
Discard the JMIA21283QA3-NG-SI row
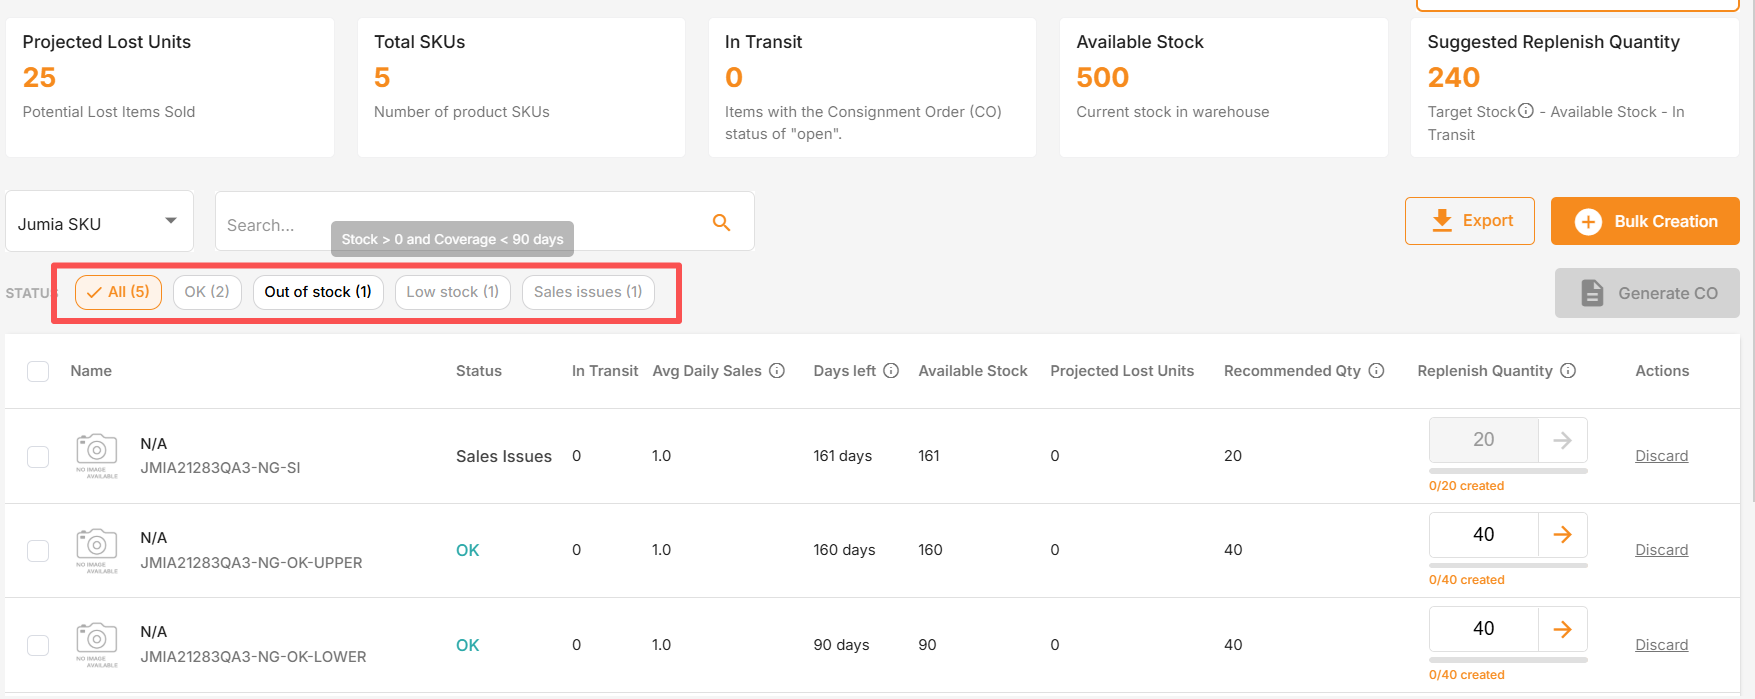[1661, 456]
